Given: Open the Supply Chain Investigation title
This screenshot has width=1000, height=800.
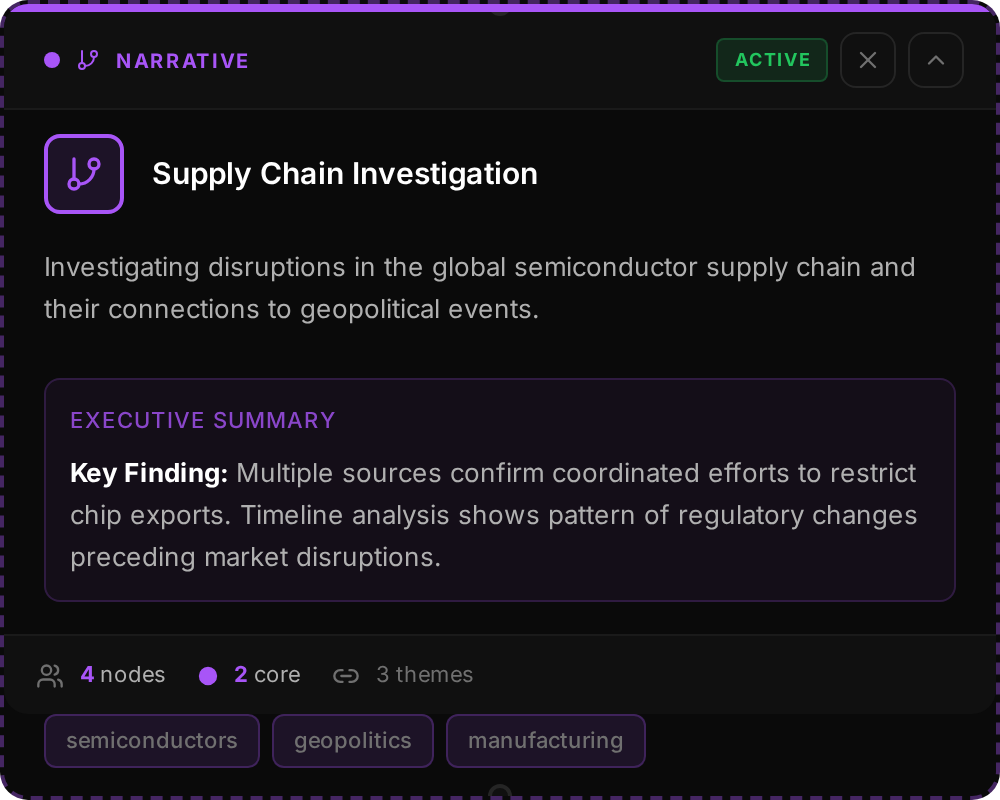Looking at the screenshot, I should (345, 174).
